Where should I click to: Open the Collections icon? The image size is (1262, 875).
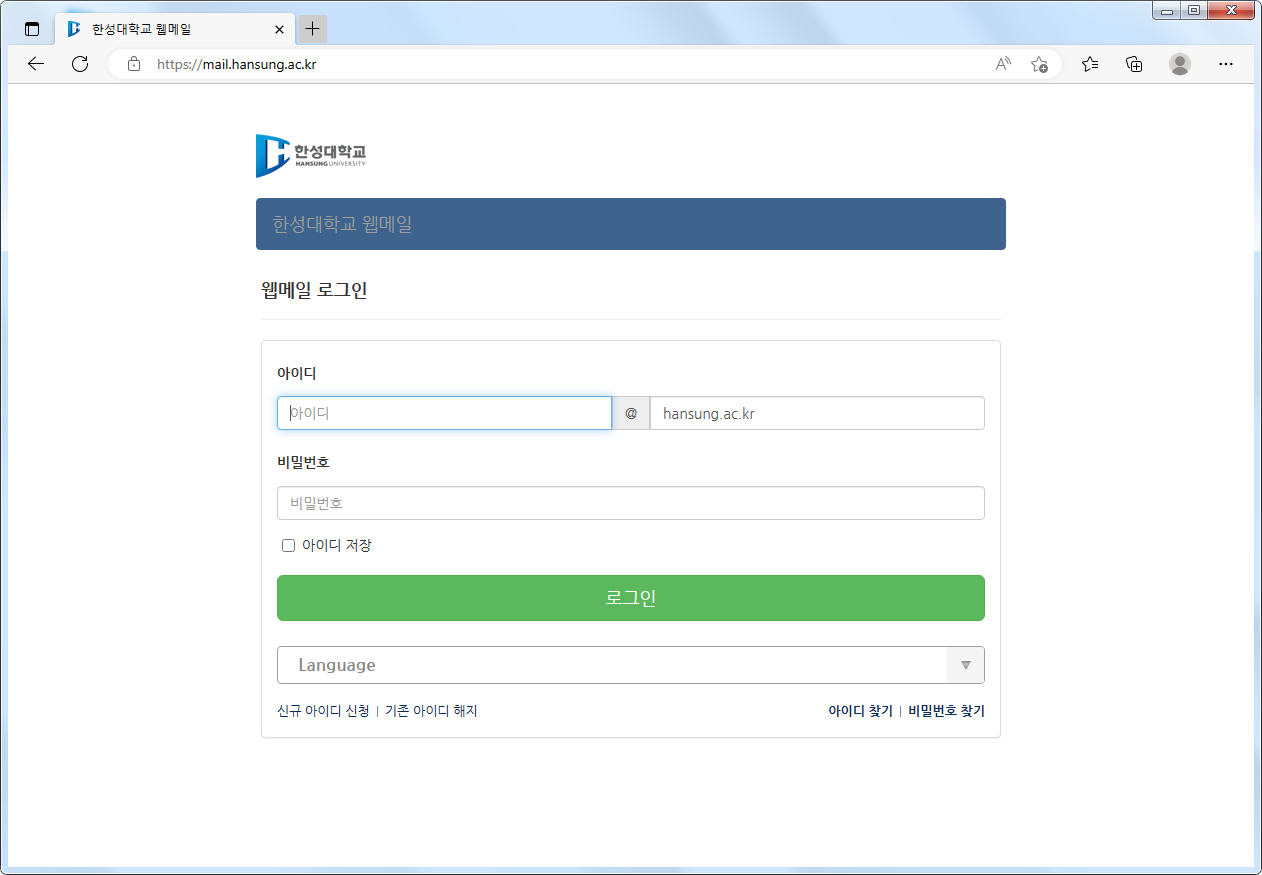point(1134,64)
